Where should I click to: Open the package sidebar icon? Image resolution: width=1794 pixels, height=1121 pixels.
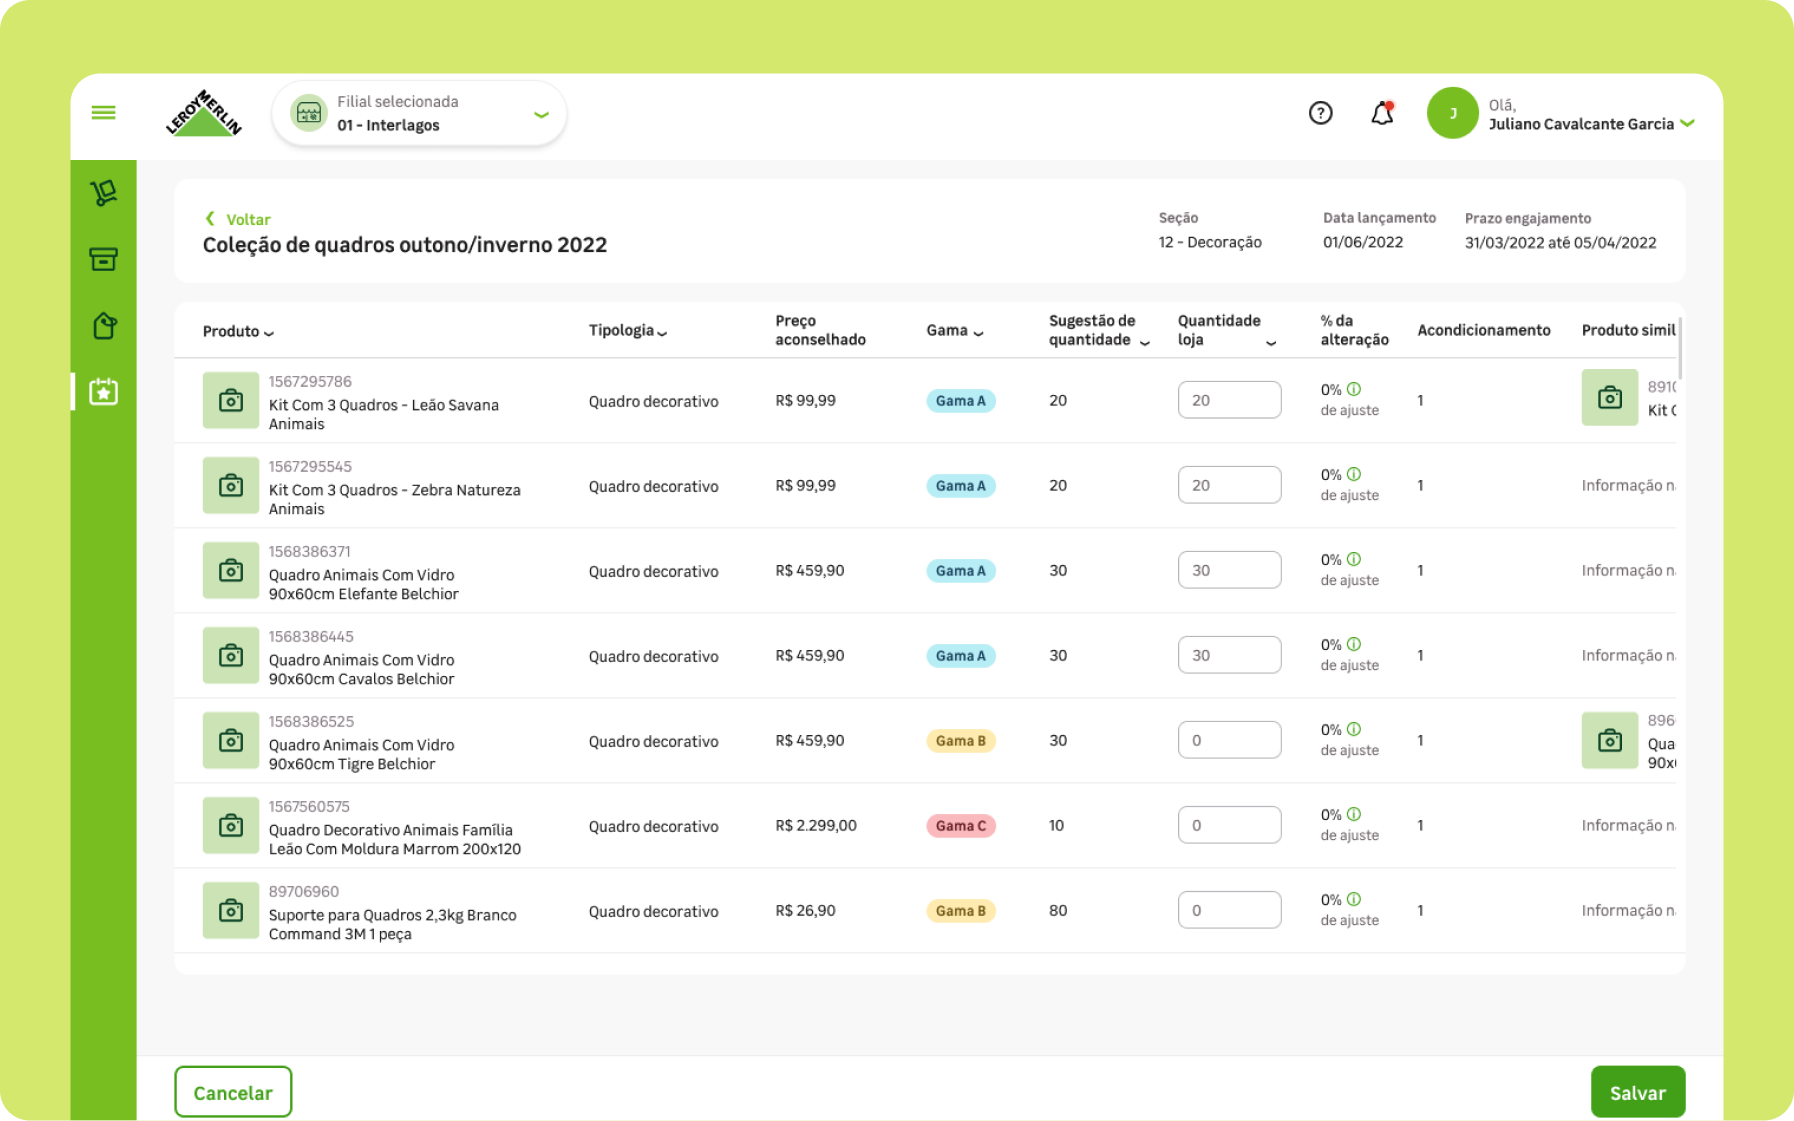click(103, 326)
